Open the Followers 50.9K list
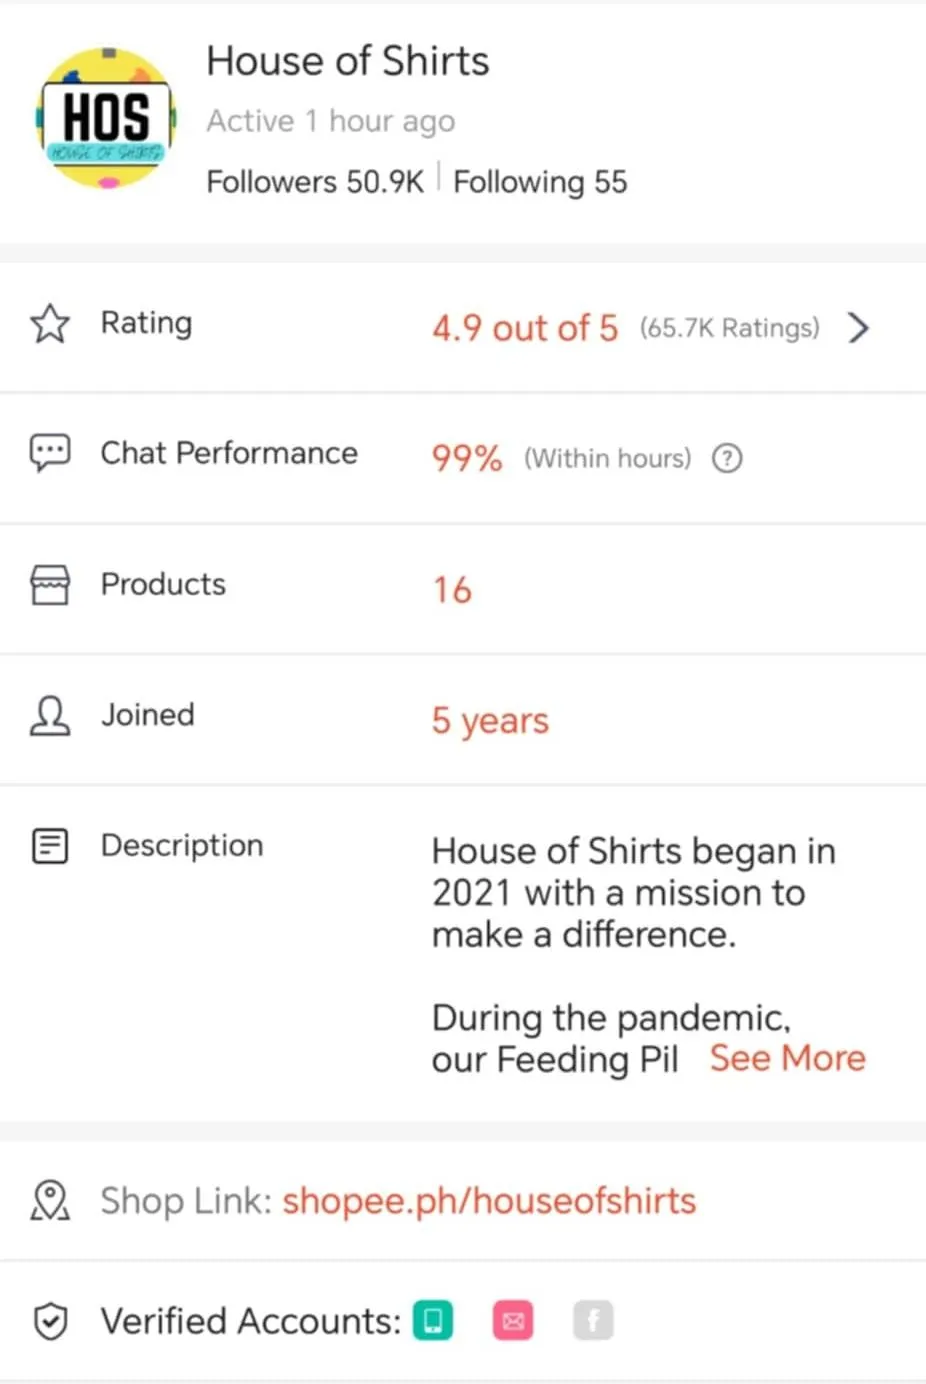Screen dimensions: 926x1384 [315, 182]
